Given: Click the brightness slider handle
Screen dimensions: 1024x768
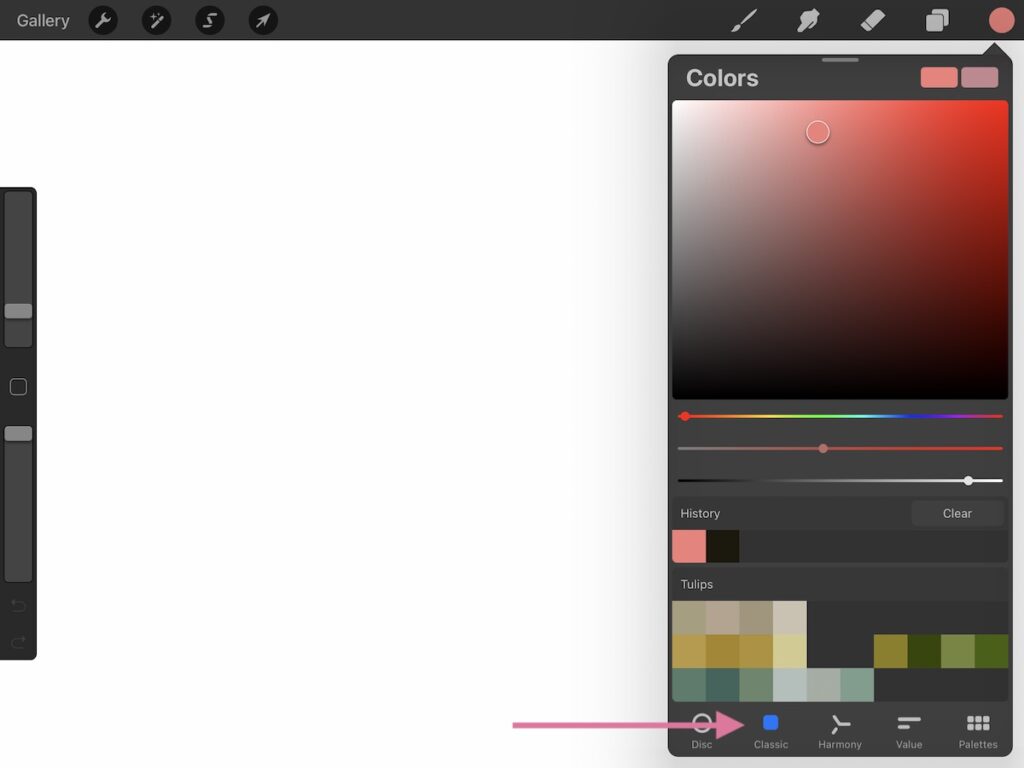Looking at the screenshot, I should [968, 481].
